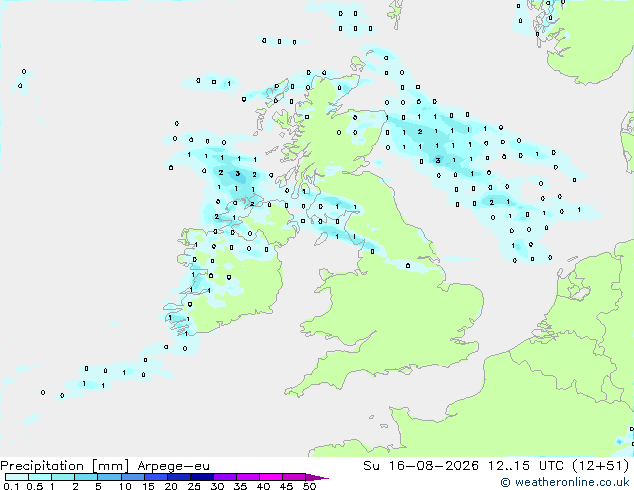Click the '3' value in the North Sea
The image size is (634, 490).
tap(438, 161)
